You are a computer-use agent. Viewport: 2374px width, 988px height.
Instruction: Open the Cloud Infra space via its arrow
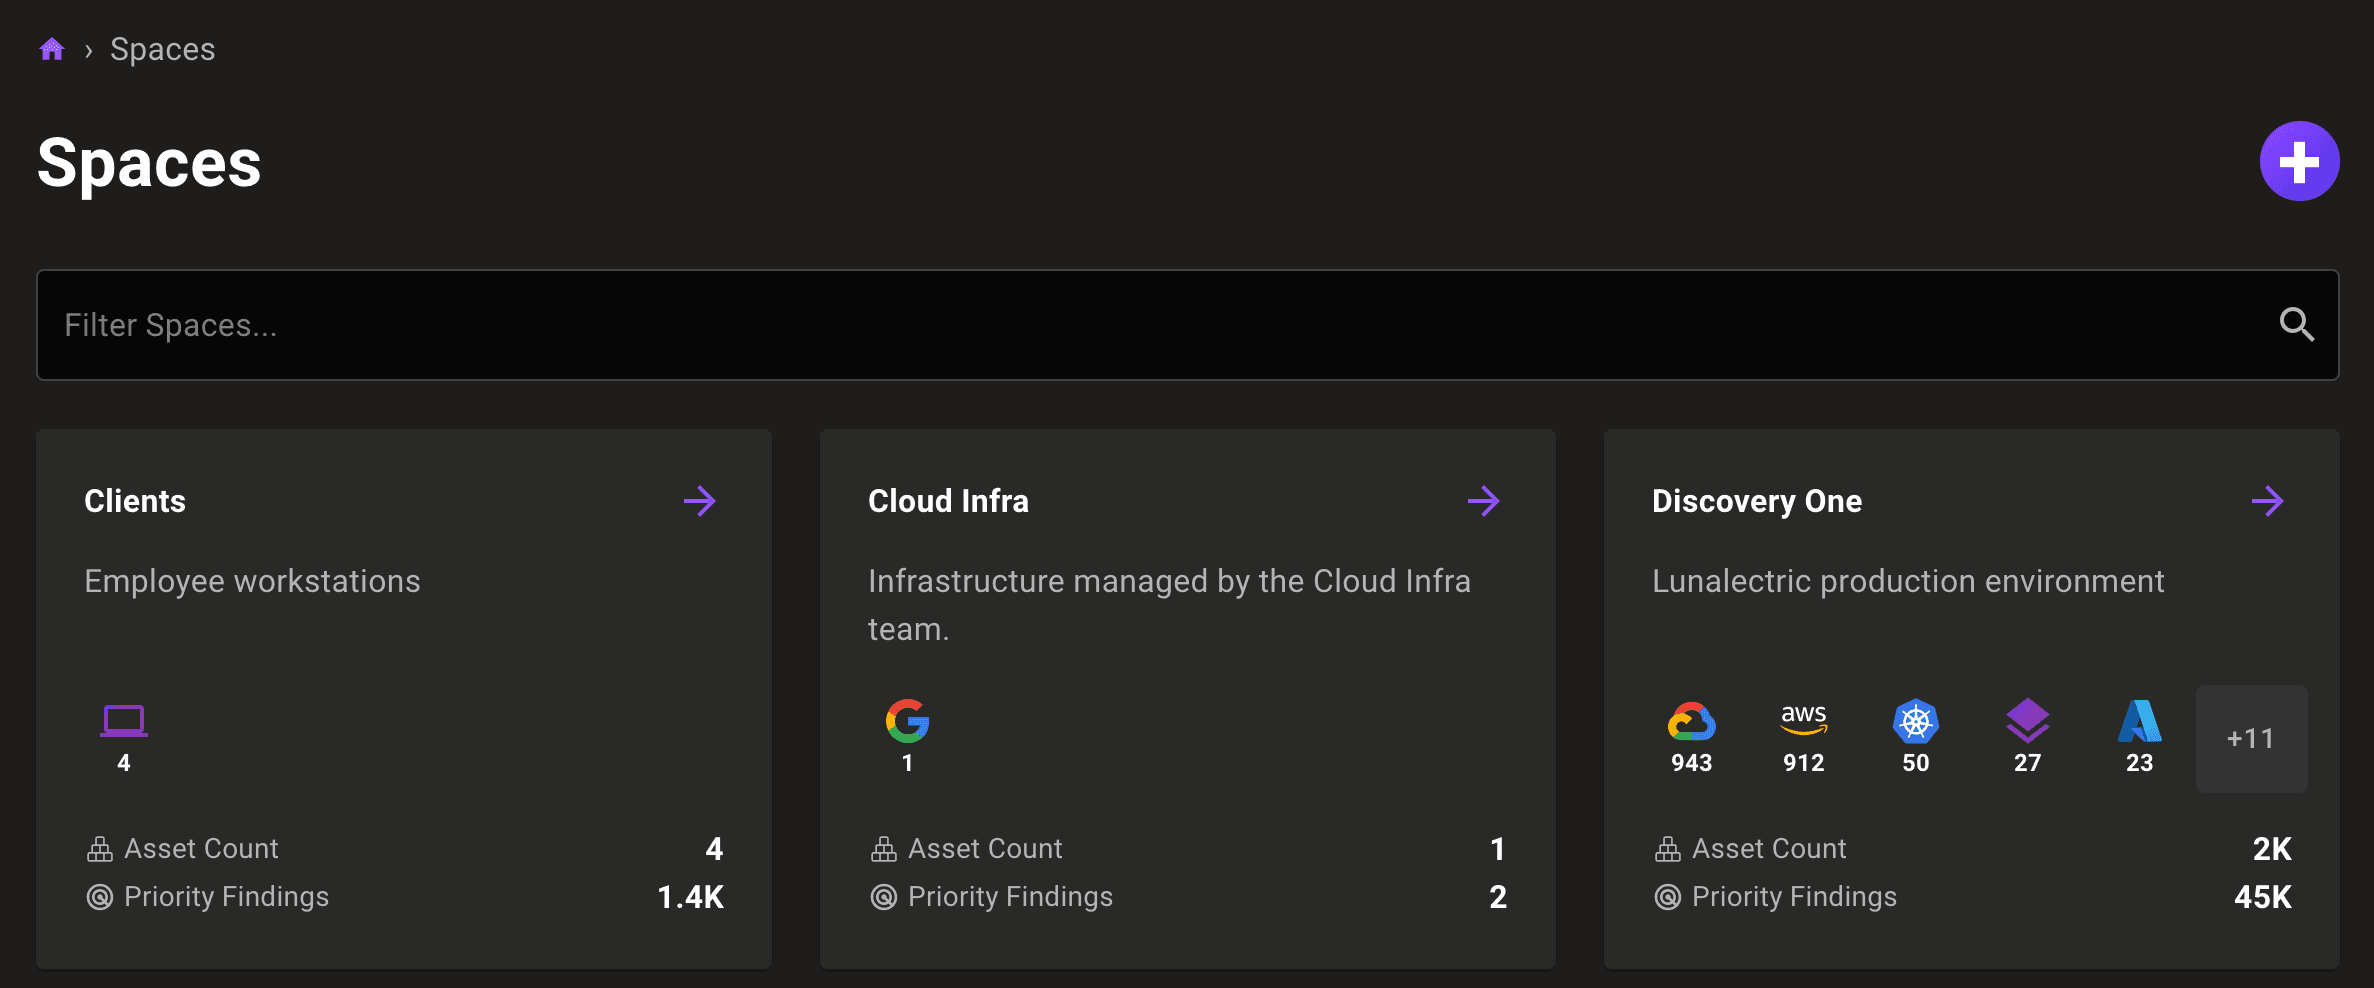[x=1484, y=501]
